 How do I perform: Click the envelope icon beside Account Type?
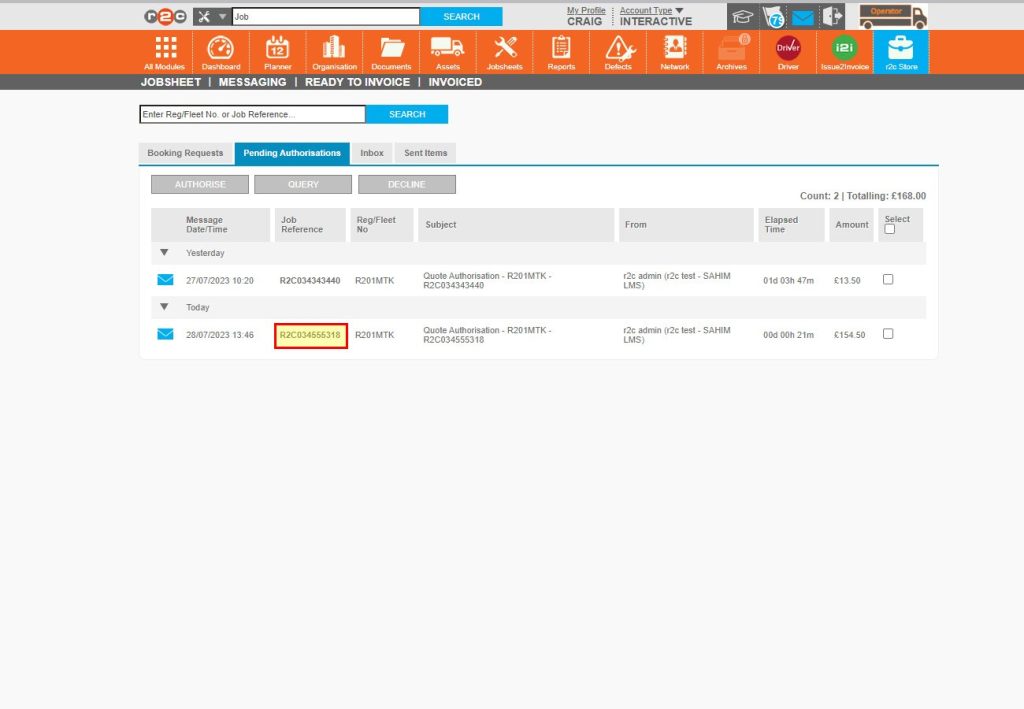click(x=802, y=15)
